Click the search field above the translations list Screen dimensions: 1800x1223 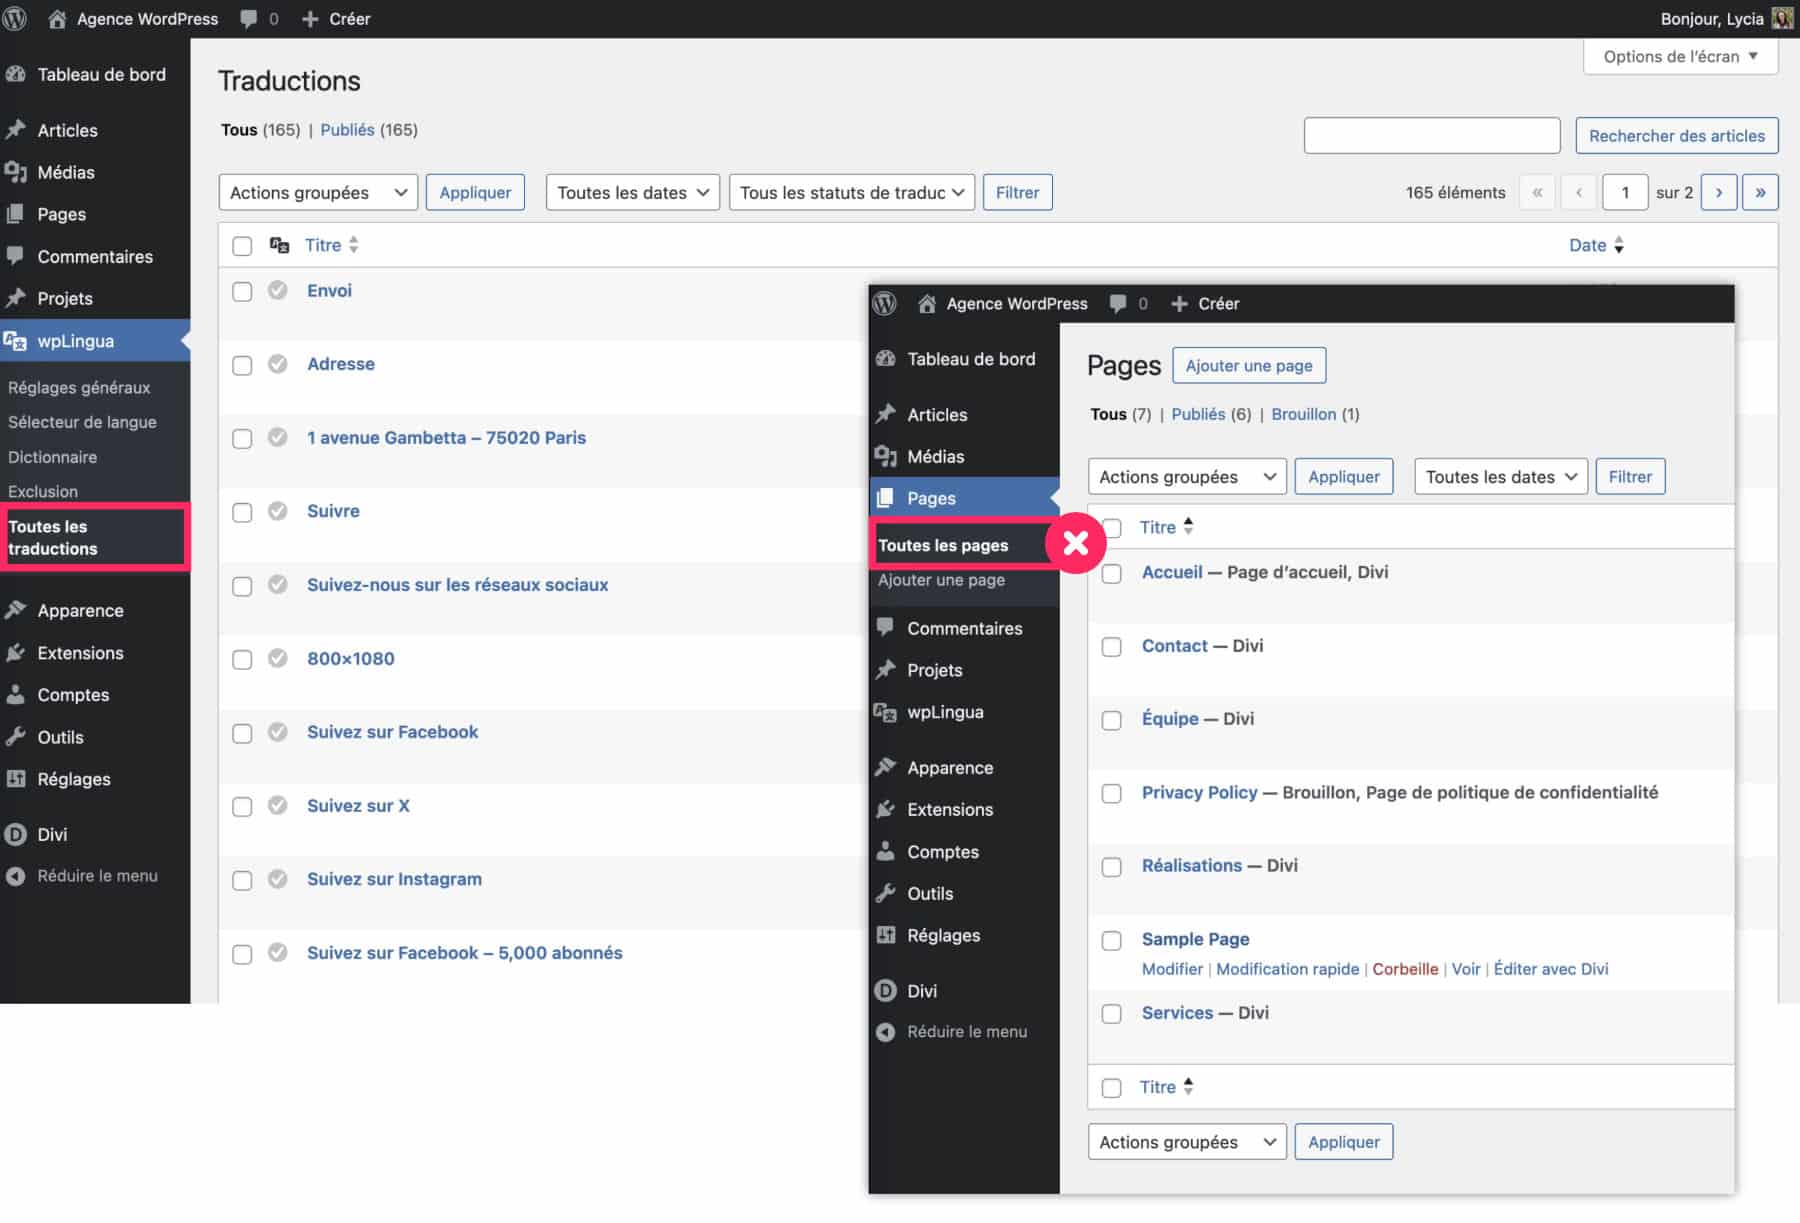click(x=1432, y=135)
